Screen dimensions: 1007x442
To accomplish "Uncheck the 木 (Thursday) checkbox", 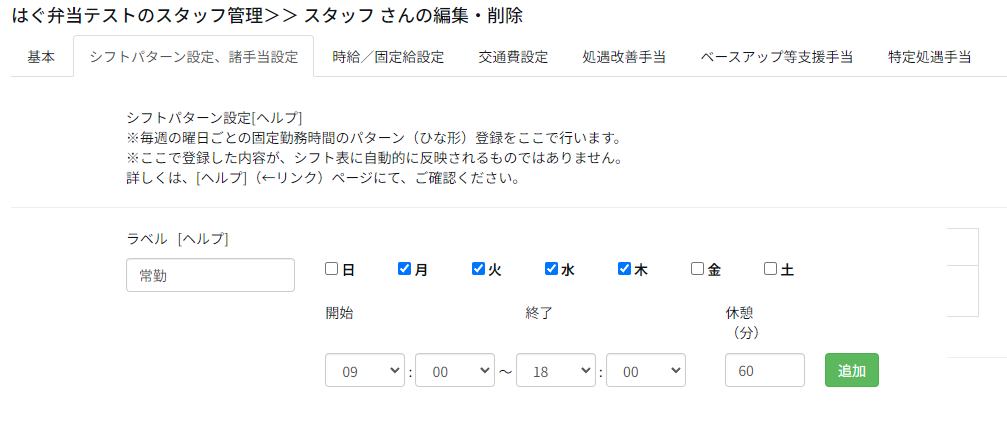I will 625,269.
